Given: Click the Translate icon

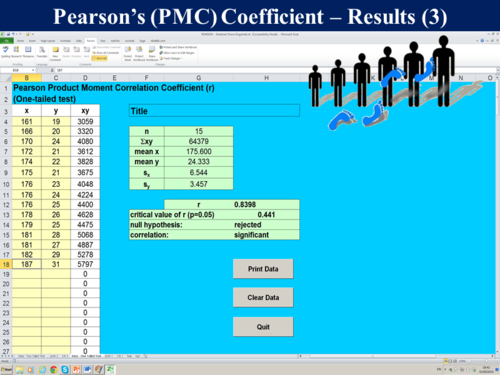Looking at the screenshot, I should coord(42,51).
